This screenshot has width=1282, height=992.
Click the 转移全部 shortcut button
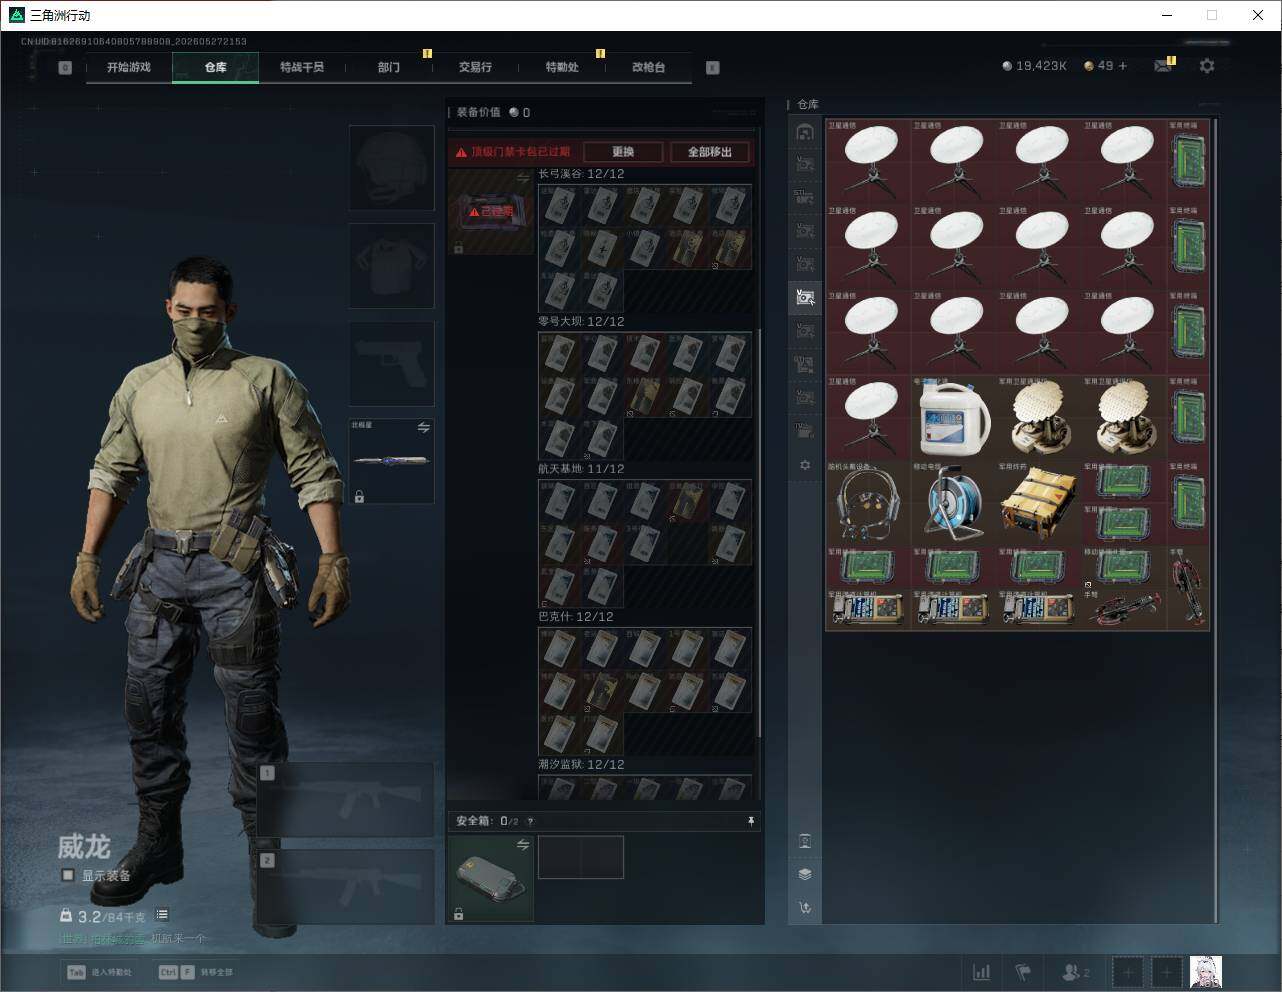tap(196, 972)
